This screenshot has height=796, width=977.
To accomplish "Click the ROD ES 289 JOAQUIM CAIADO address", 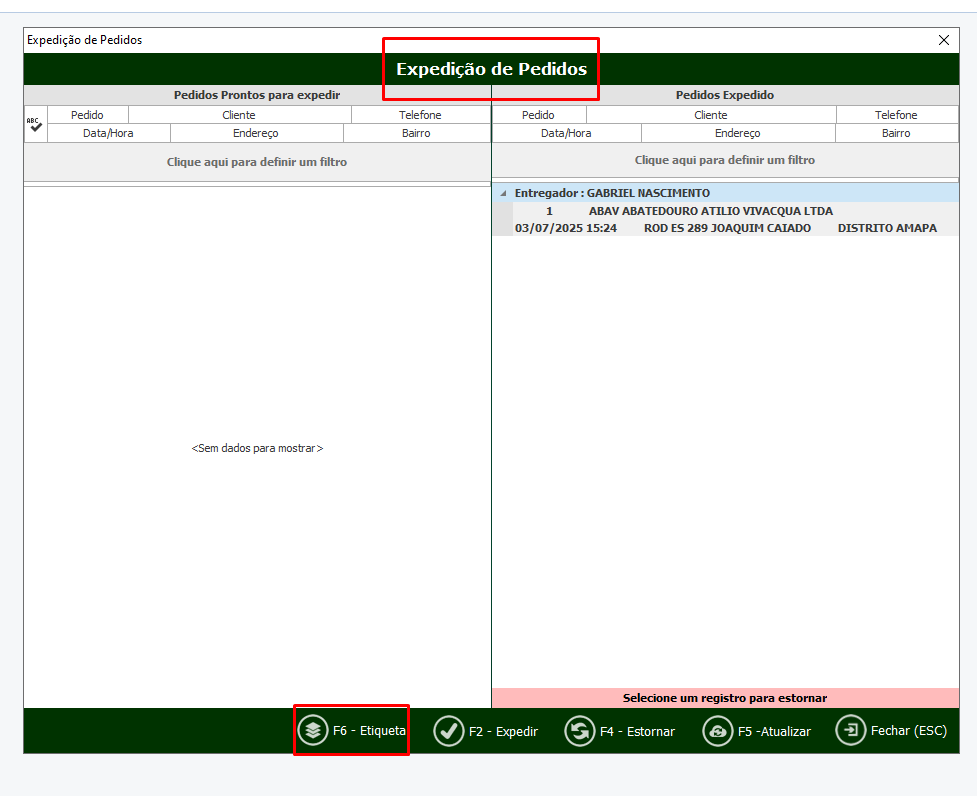I will click(727, 228).
